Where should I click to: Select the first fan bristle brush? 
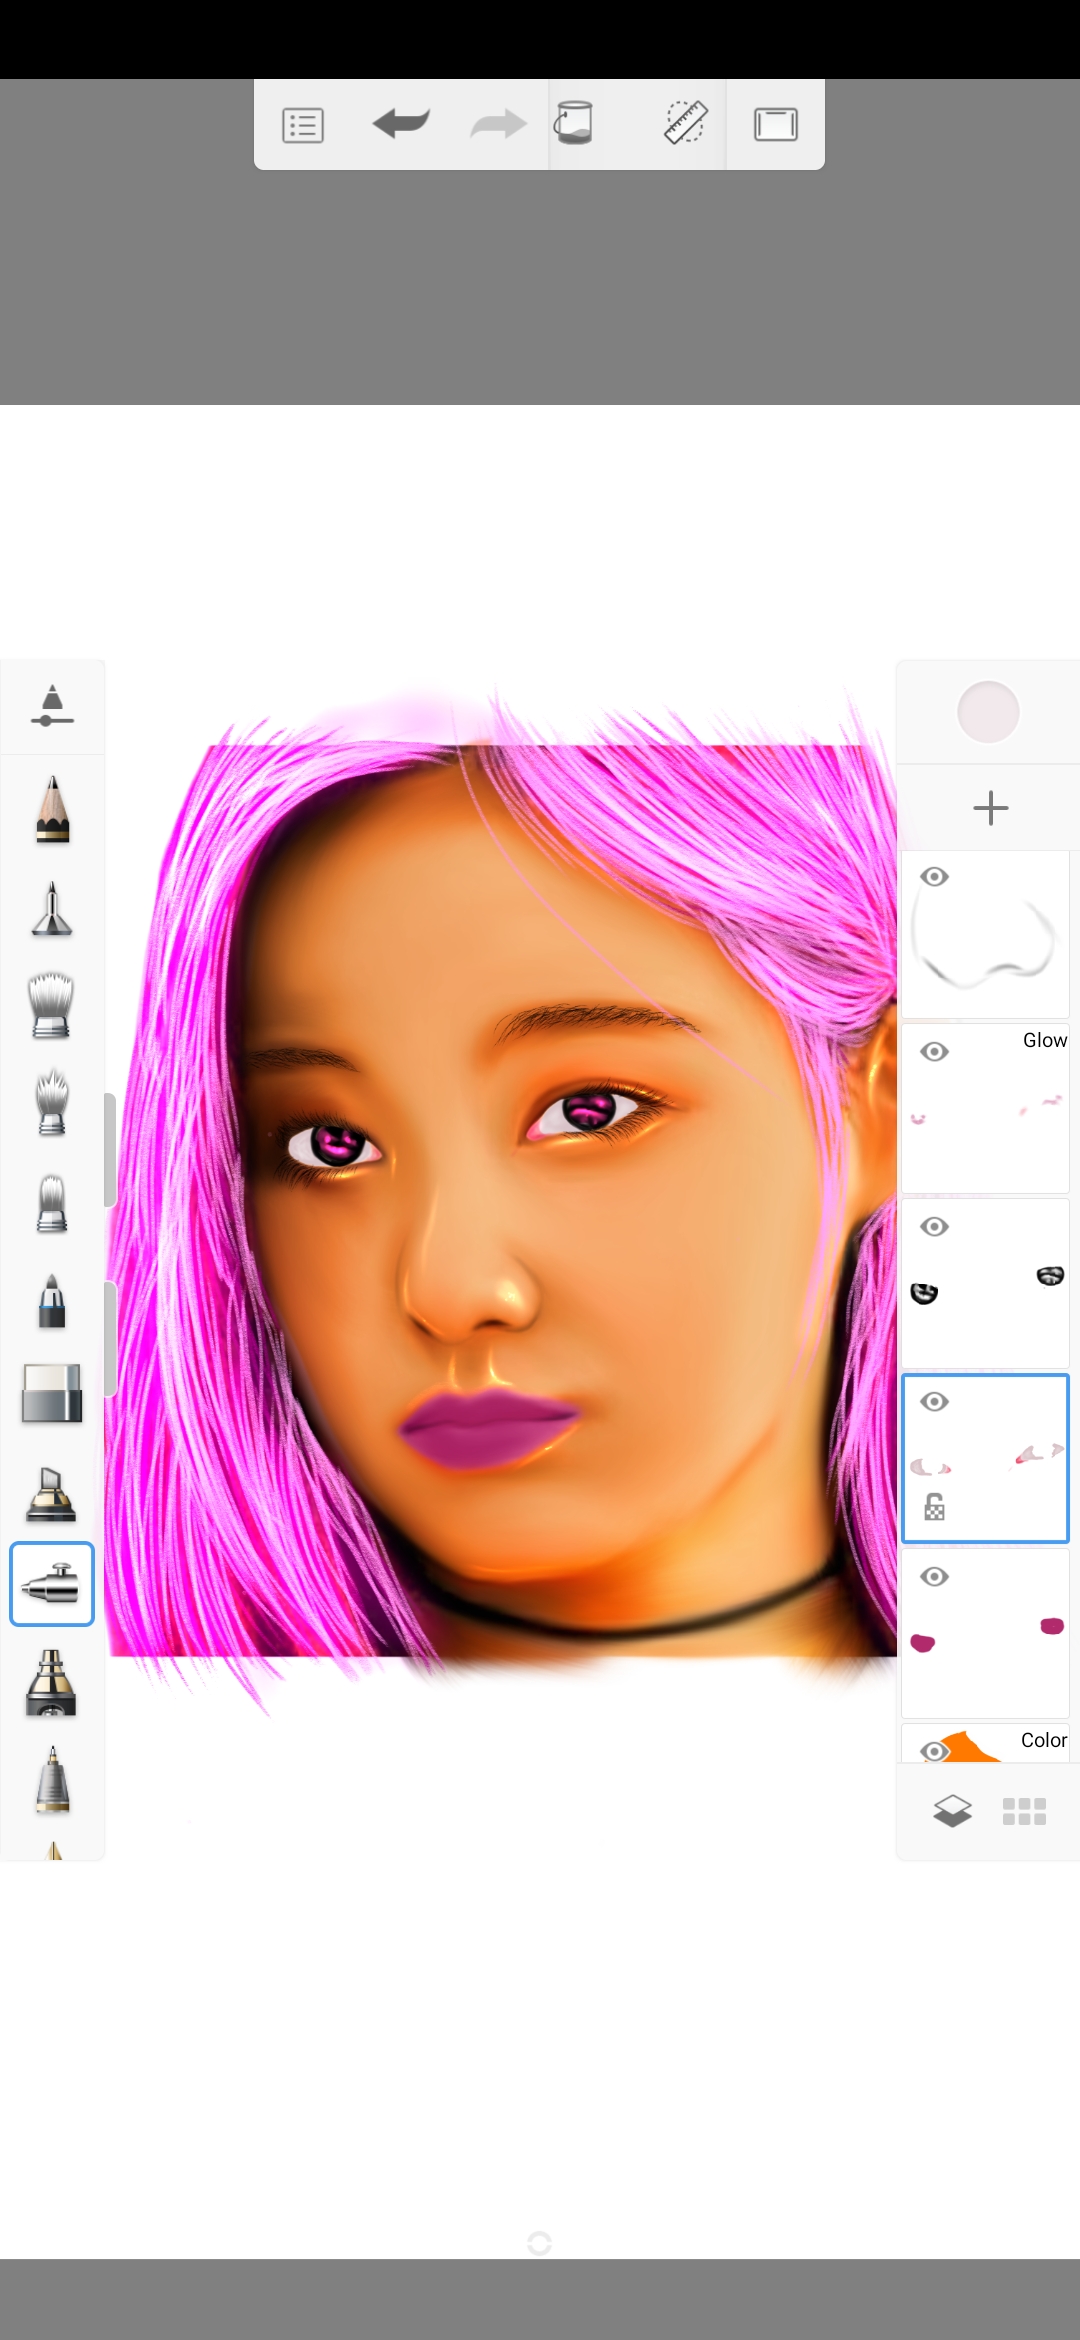pos(51,1005)
